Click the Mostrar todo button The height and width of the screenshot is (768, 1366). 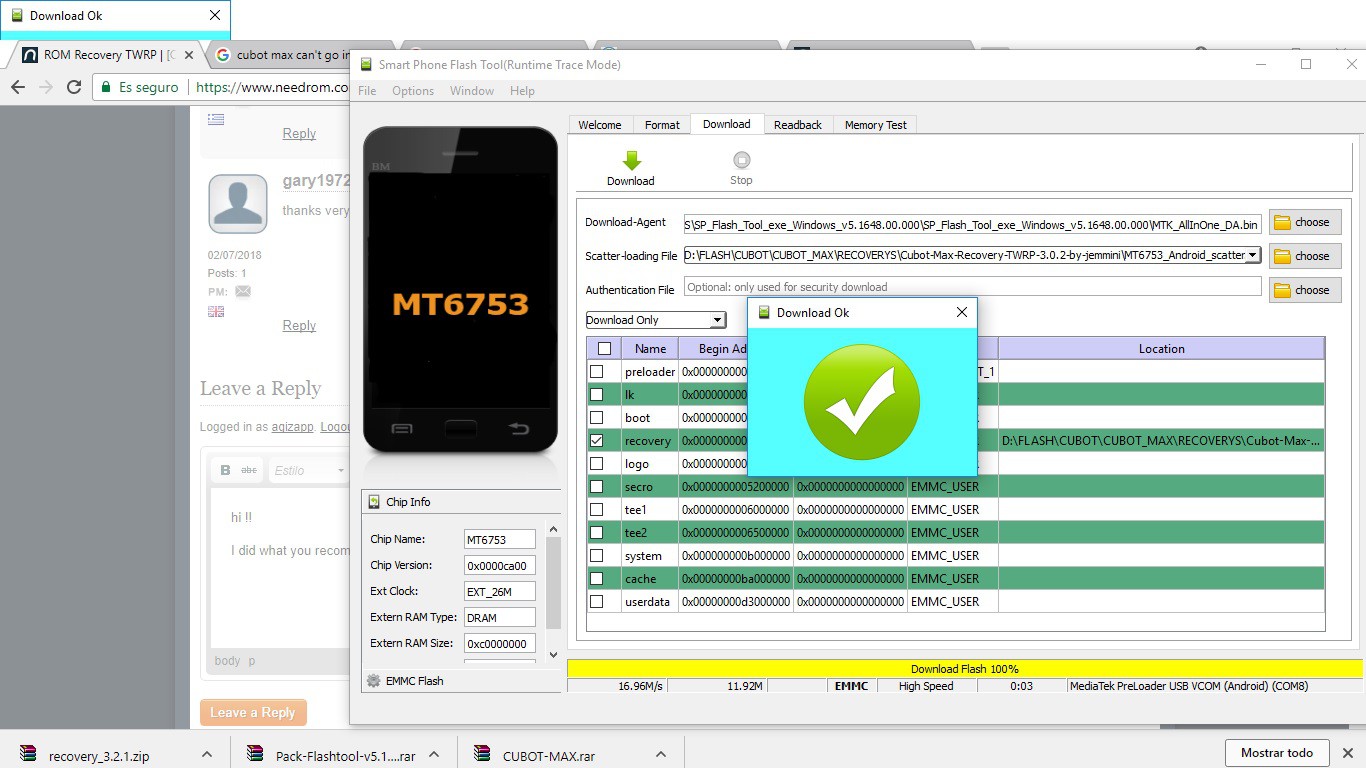point(1277,753)
